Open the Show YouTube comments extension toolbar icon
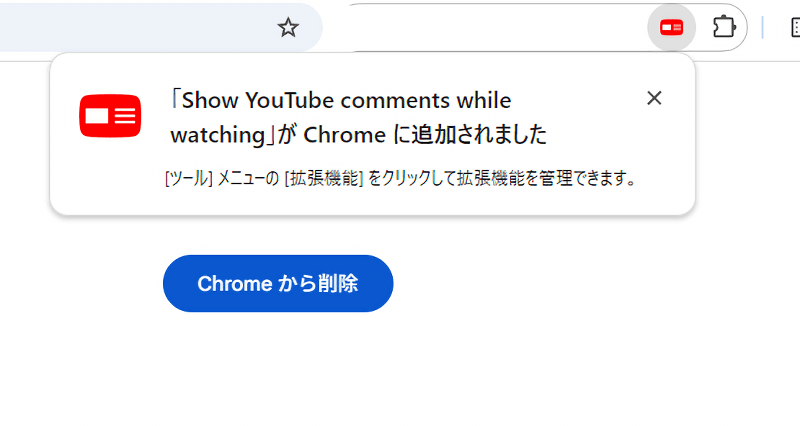This screenshot has width=800, height=426. (671, 28)
